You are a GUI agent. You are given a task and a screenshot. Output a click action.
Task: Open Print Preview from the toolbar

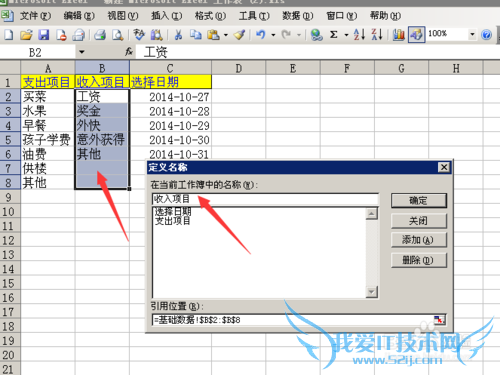[117, 35]
